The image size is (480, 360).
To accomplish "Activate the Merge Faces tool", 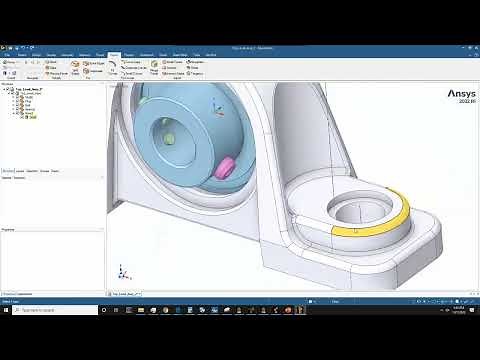I will tap(154, 68).
